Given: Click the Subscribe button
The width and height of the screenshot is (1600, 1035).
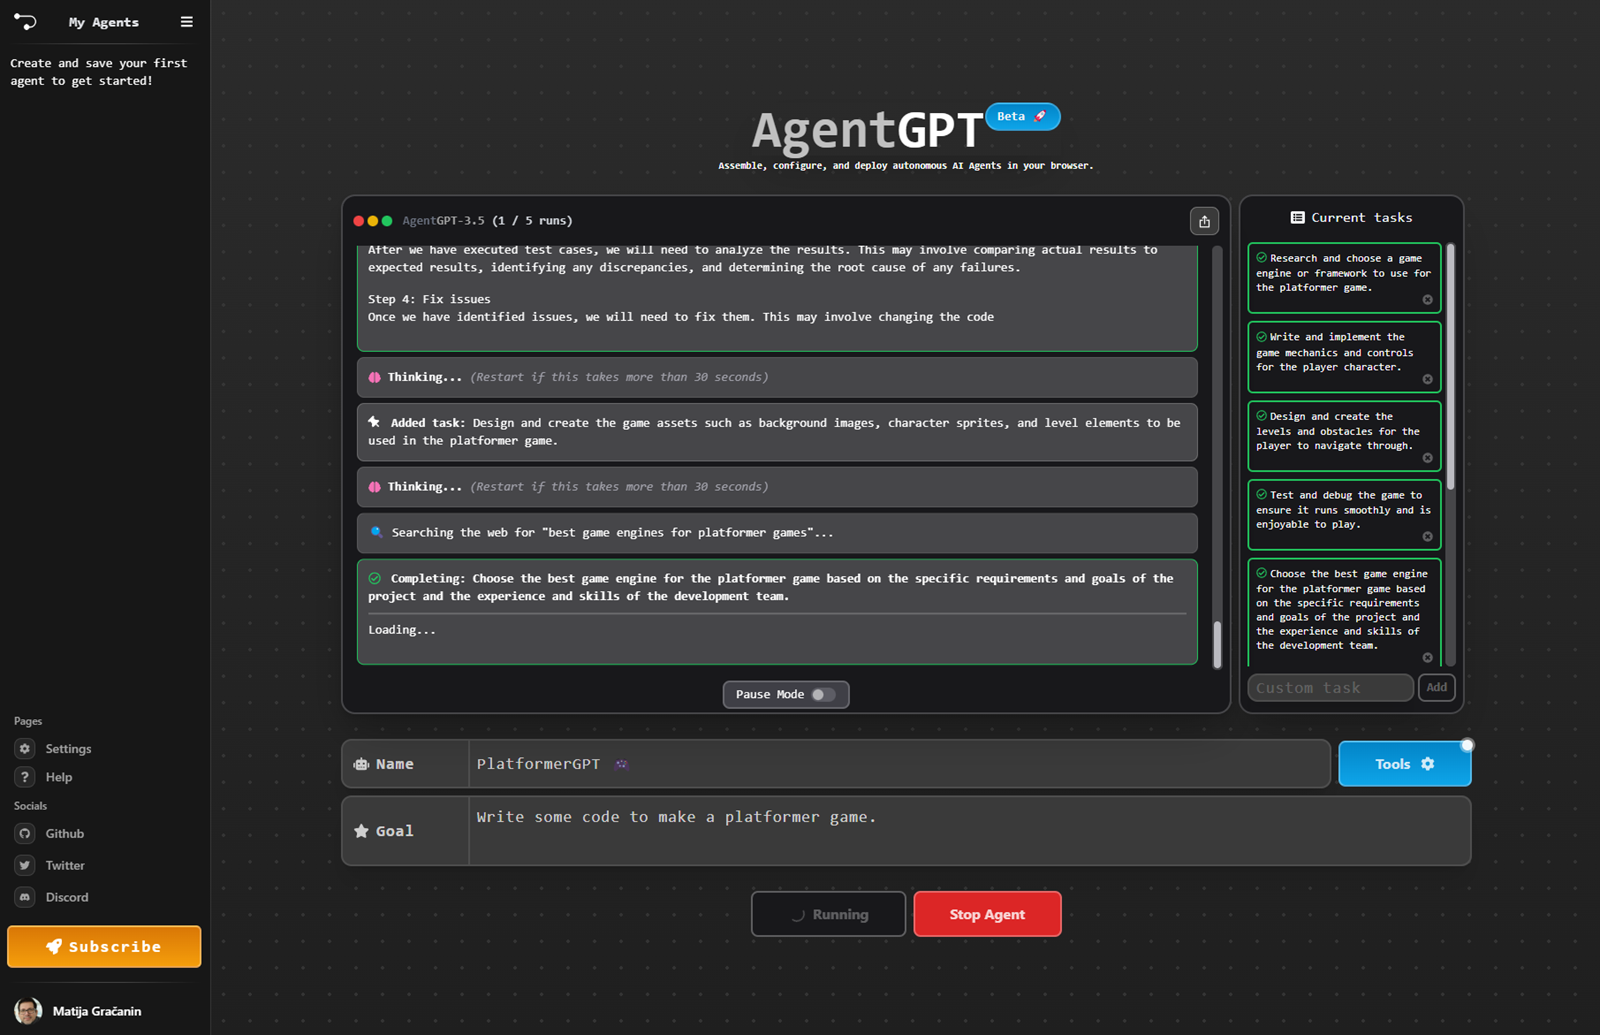Looking at the screenshot, I should click(x=104, y=946).
